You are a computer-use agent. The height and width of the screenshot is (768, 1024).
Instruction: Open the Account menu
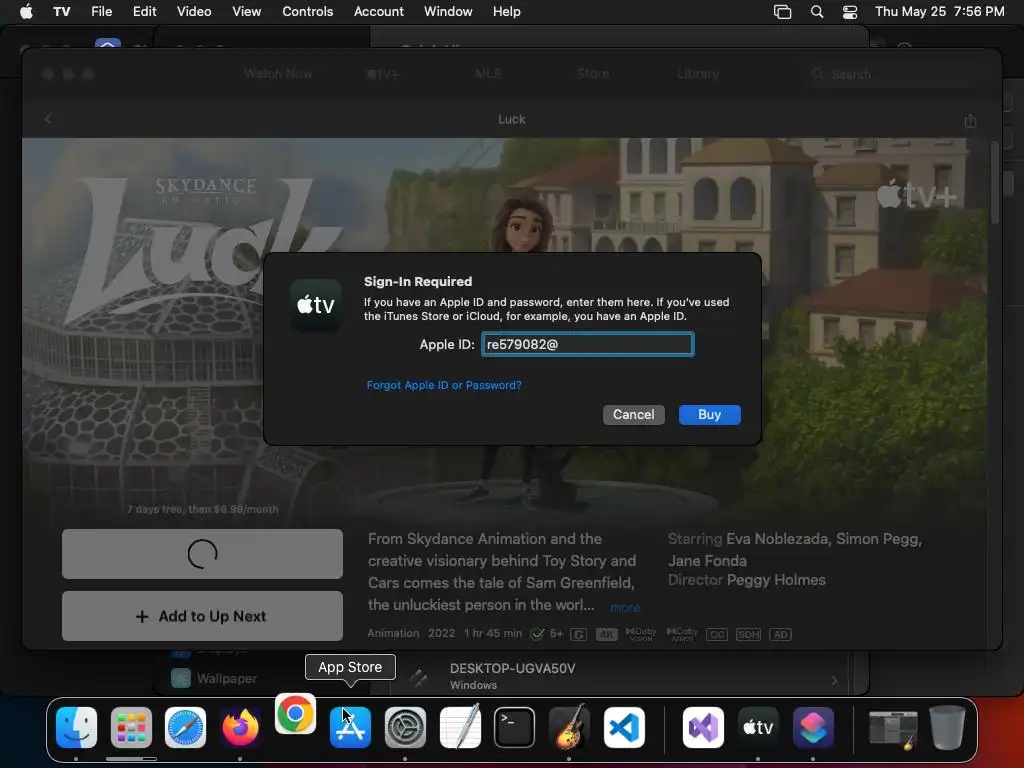[x=379, y=11]
